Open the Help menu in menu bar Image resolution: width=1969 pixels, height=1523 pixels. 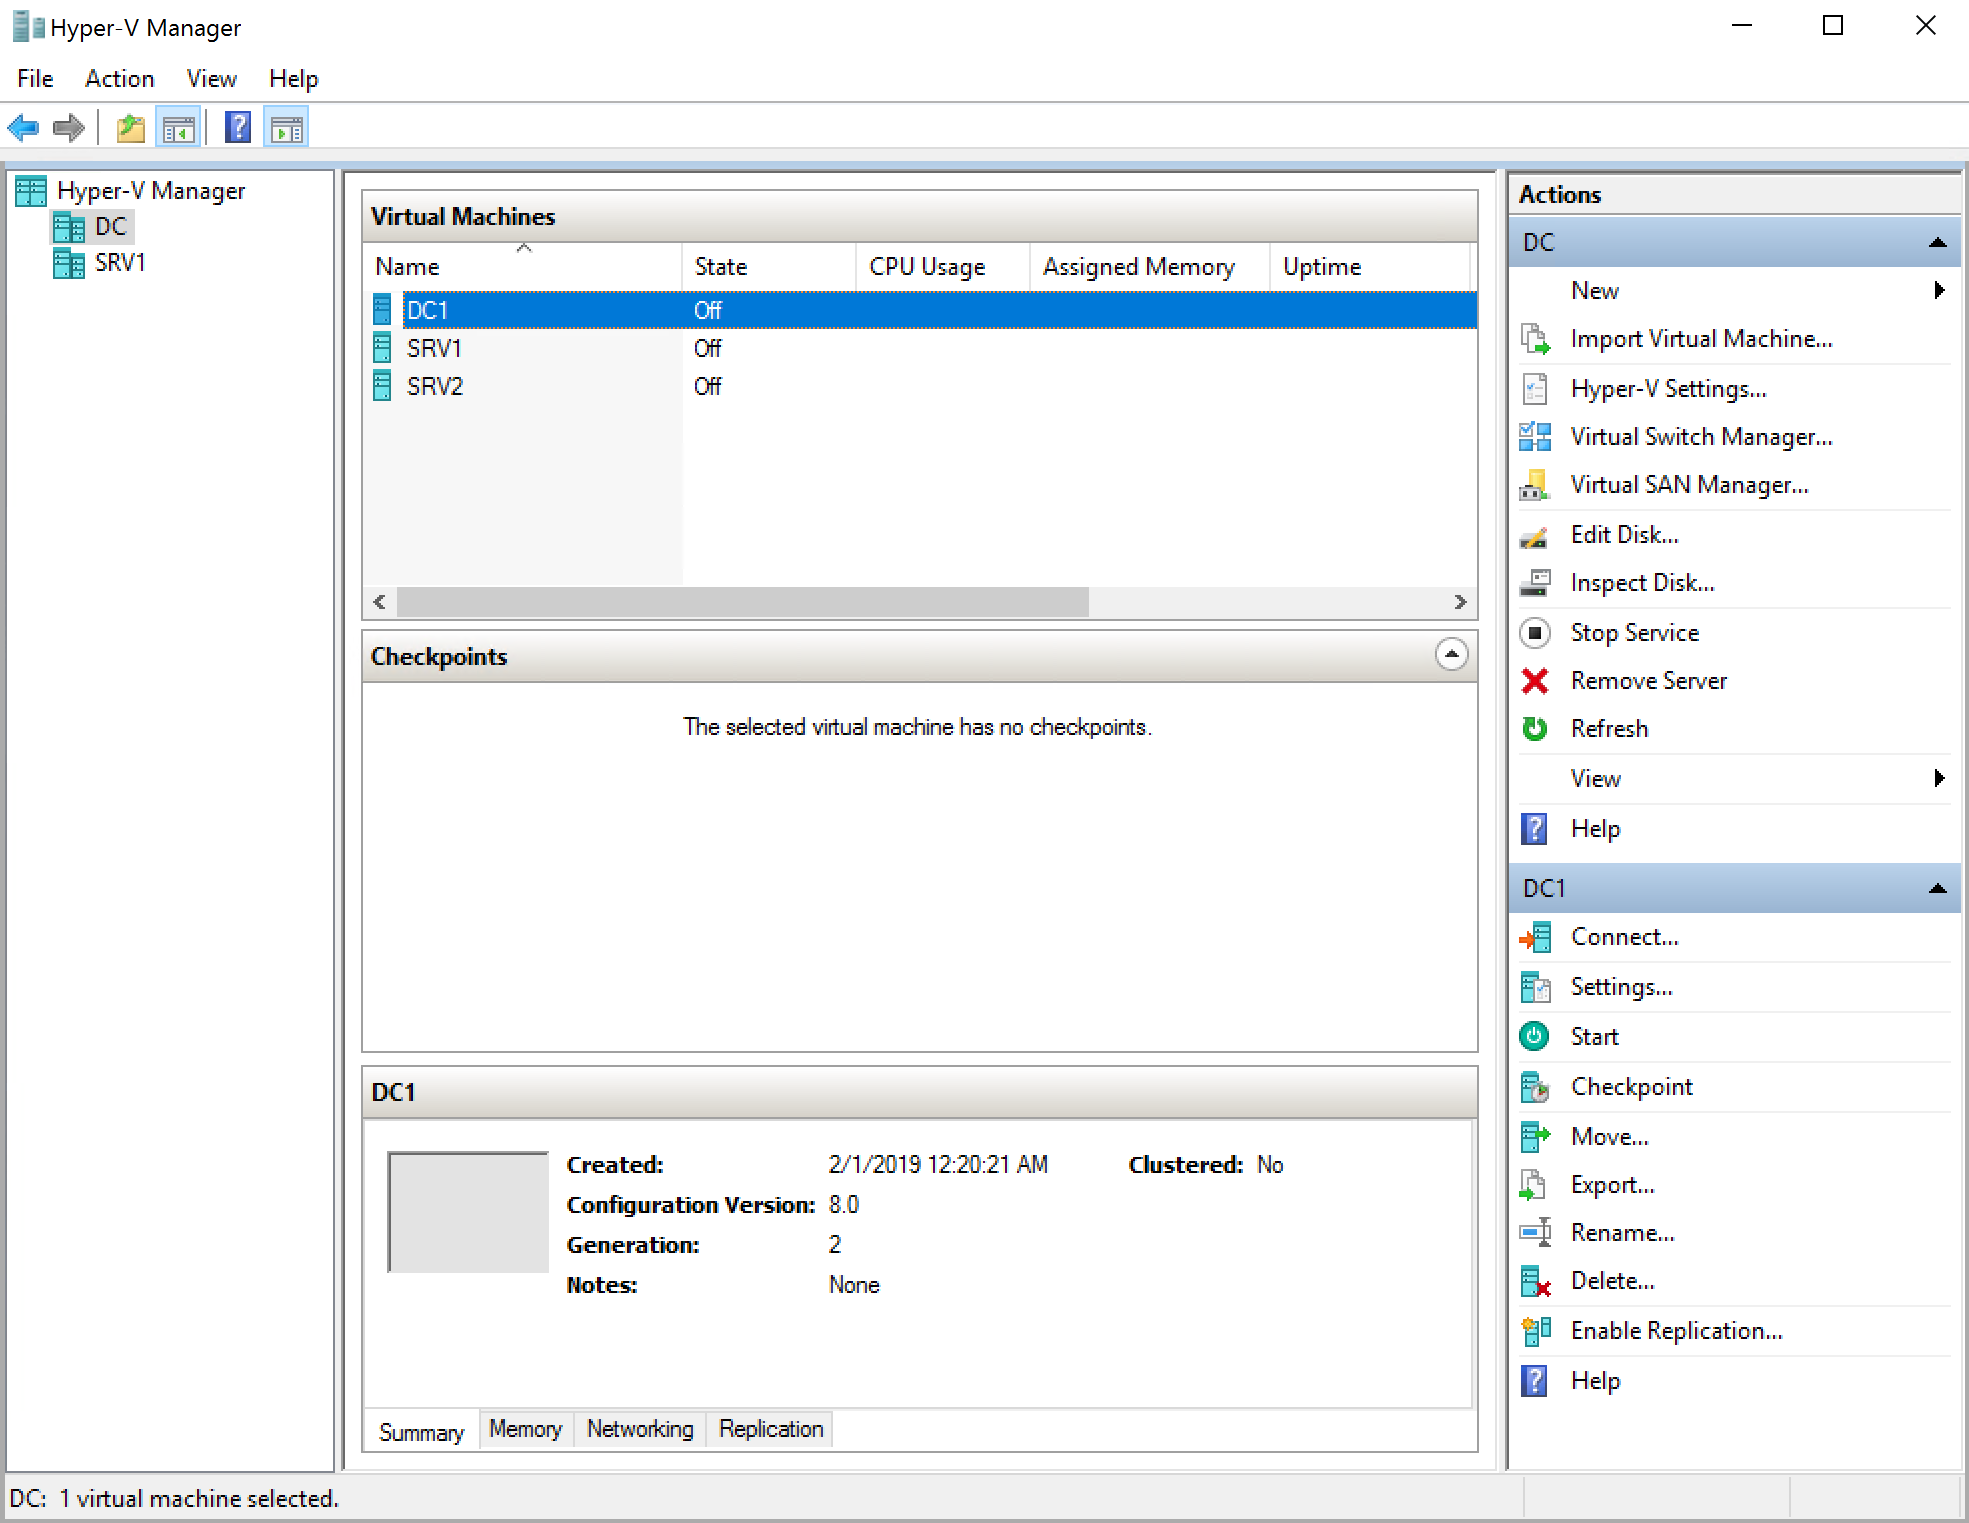click(x=293, y=78)
